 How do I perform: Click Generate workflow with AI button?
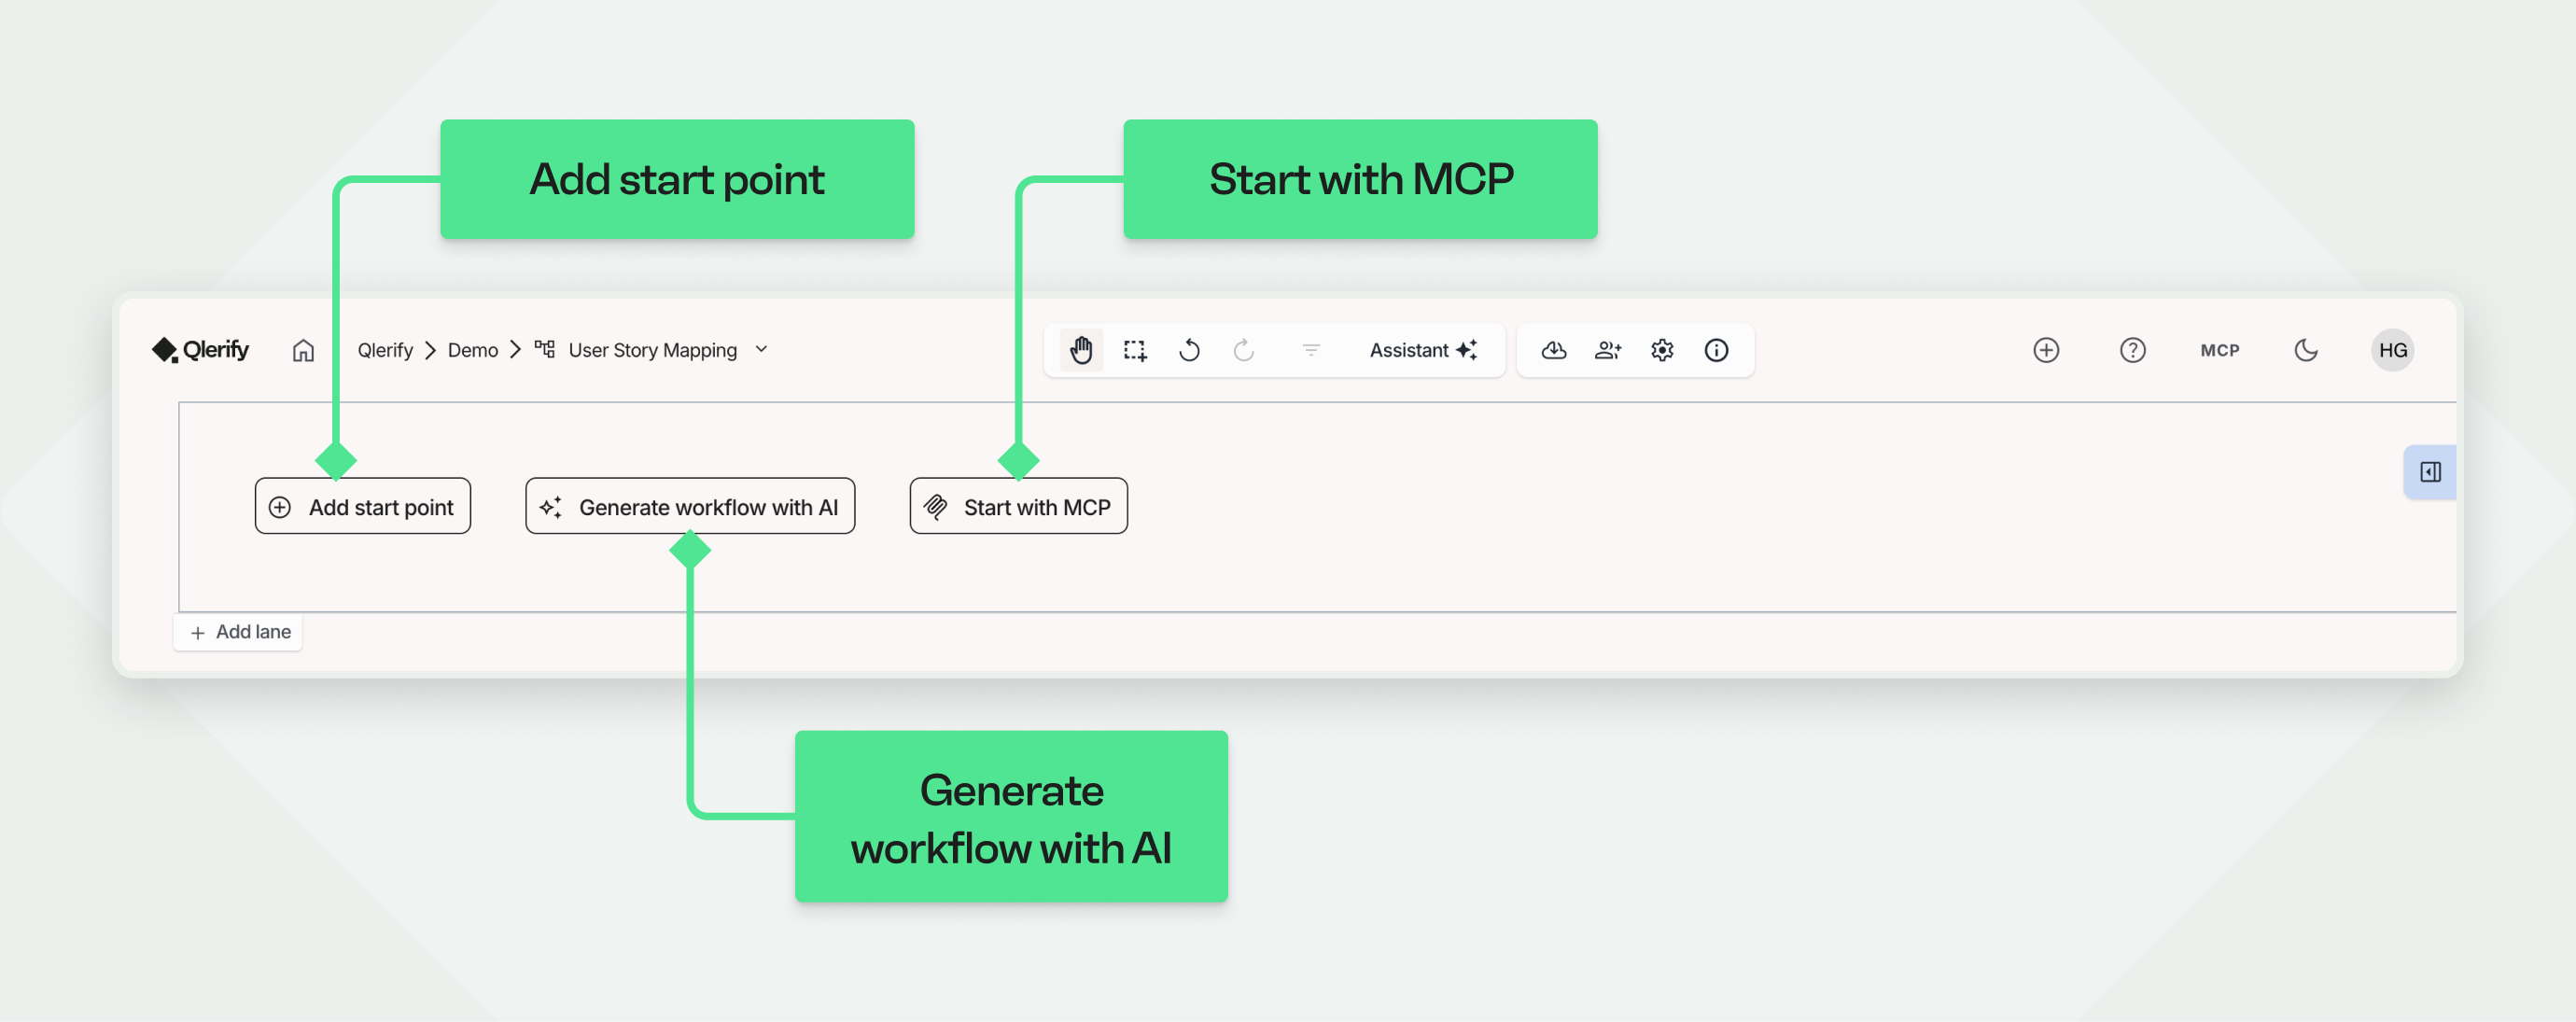point(690,506)
